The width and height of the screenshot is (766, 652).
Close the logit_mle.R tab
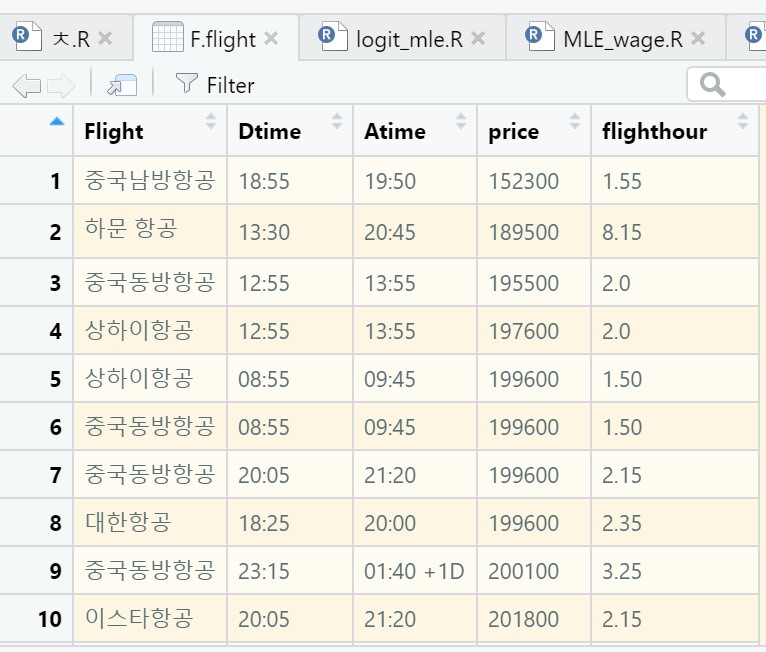(478, 38)
